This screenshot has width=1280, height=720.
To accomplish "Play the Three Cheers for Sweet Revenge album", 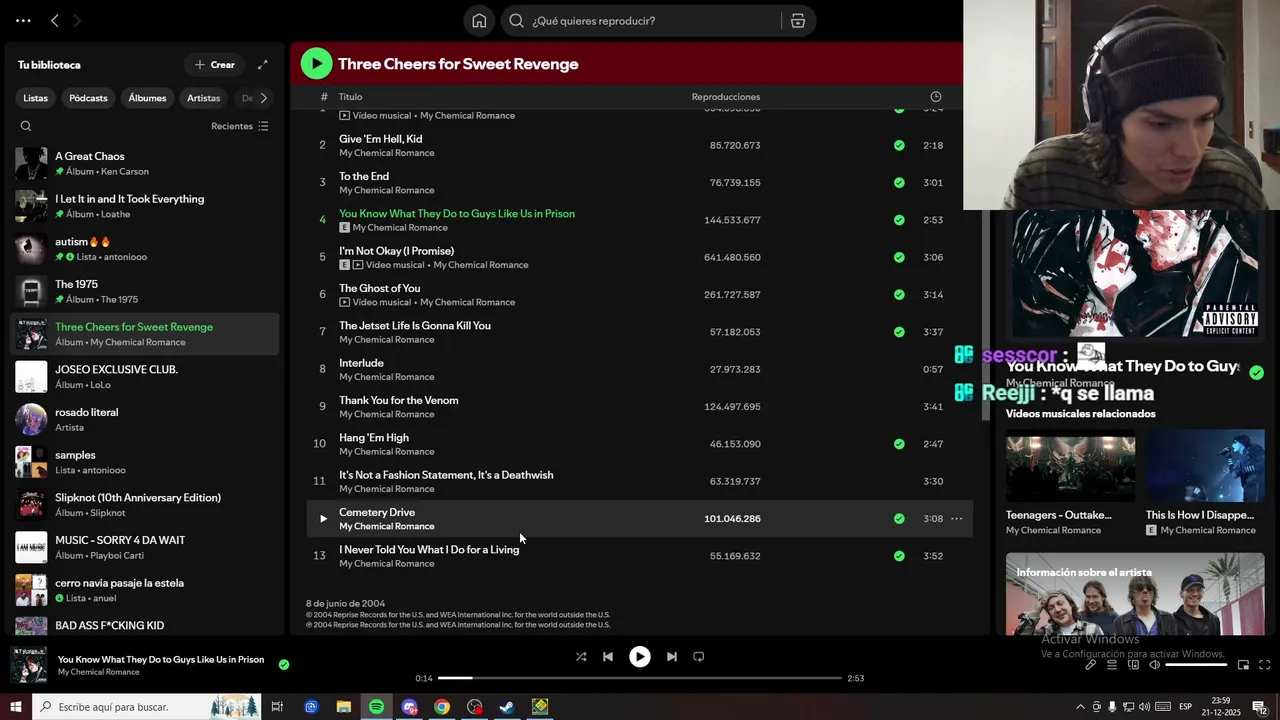I will pyautogui.click(x=316, y=64).
